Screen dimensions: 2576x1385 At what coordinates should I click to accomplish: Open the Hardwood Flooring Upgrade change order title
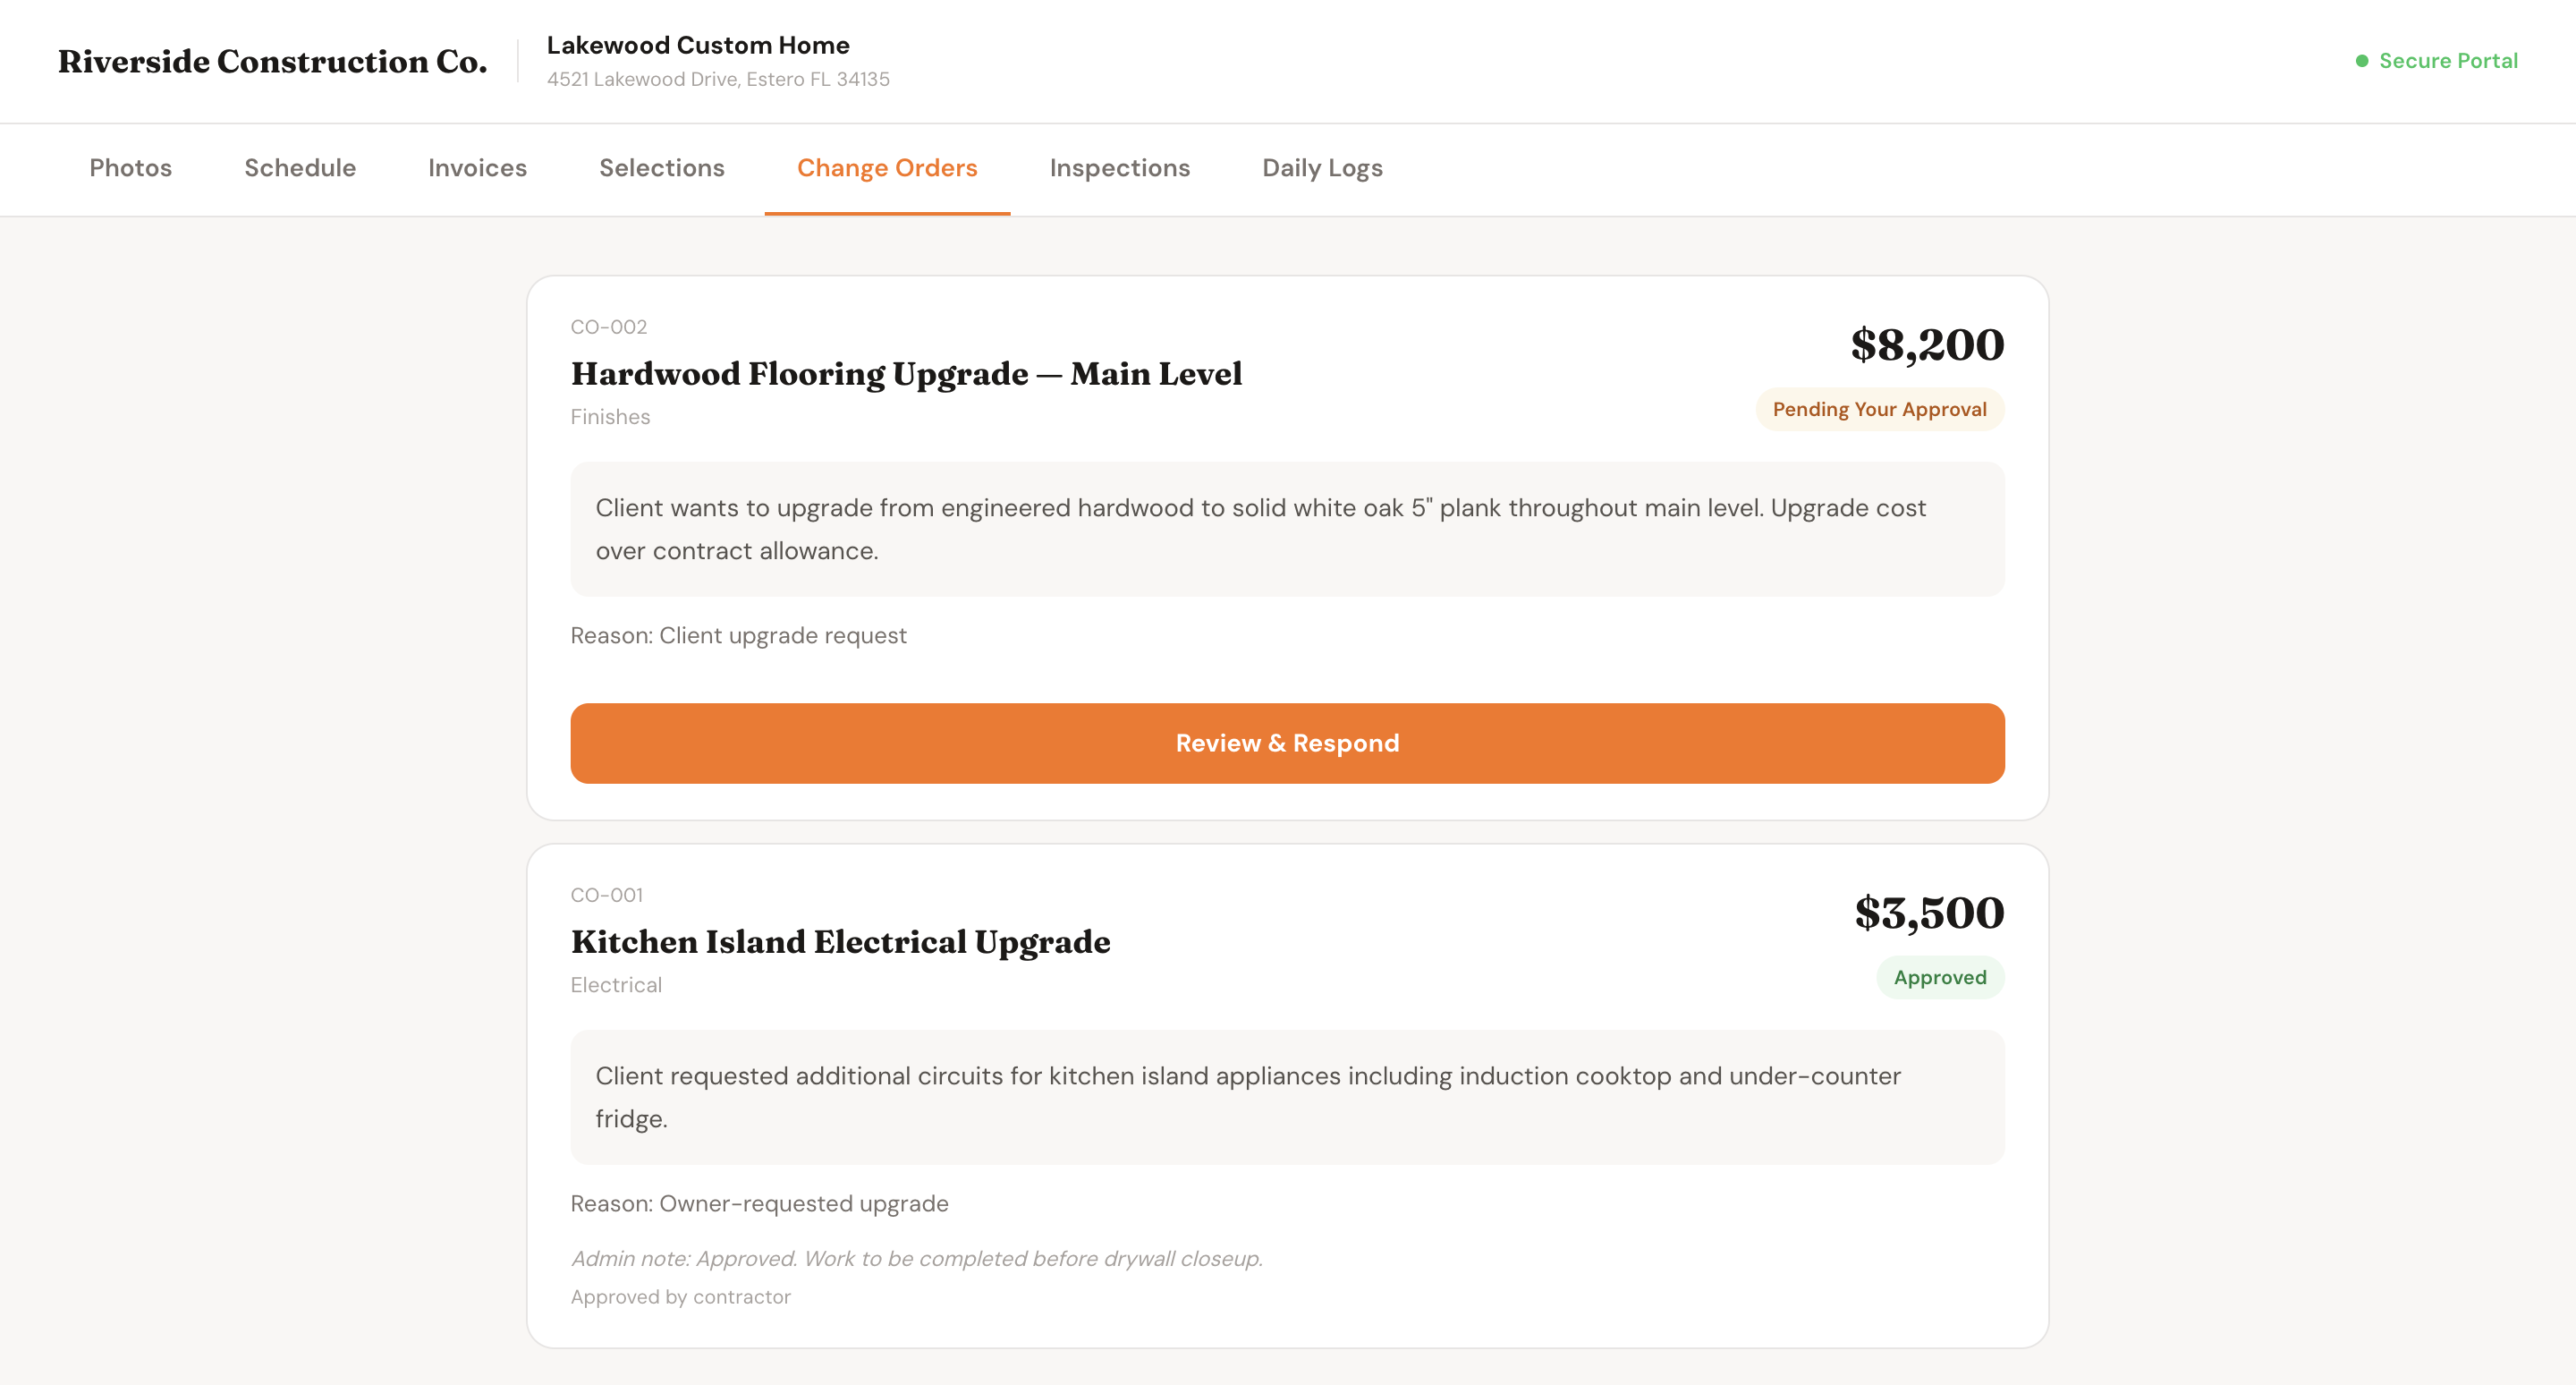[x=906, y=374]
